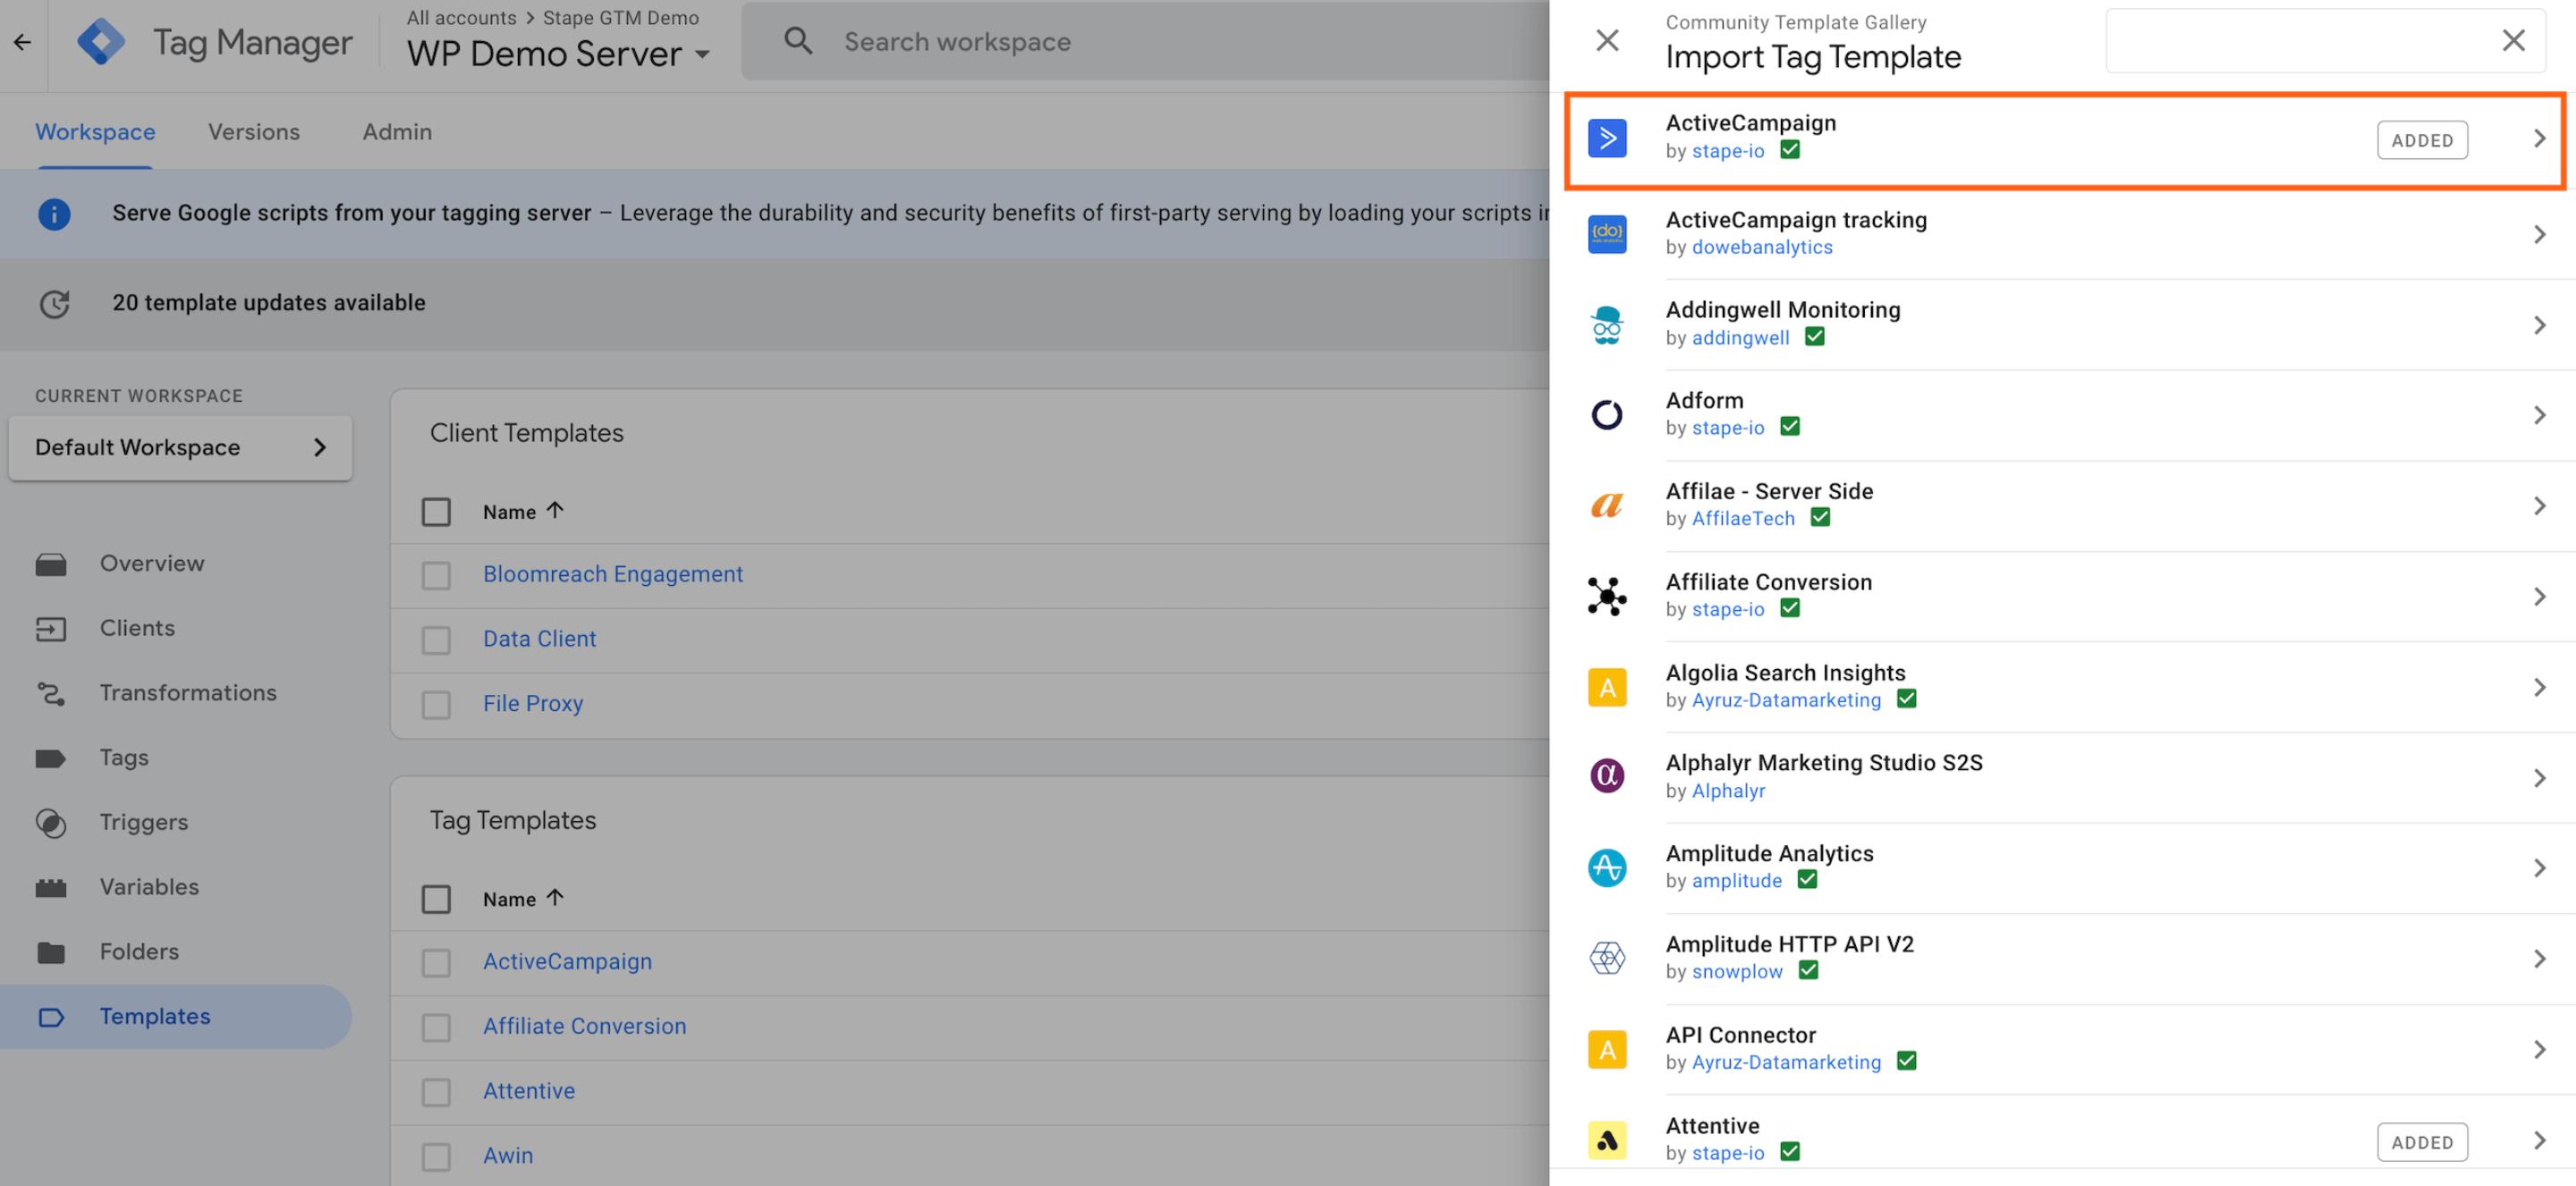
Task: Open the Awin tag template link
Action: tap(508, 1155)
